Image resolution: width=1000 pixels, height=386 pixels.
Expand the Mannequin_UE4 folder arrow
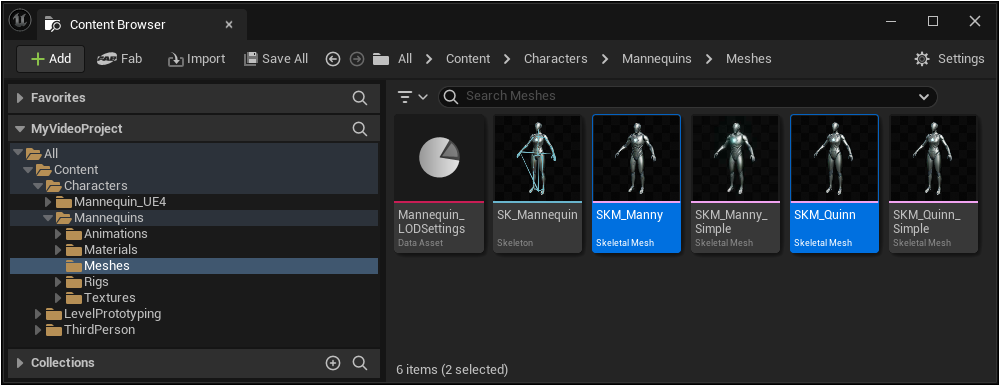tap(48, 202)
